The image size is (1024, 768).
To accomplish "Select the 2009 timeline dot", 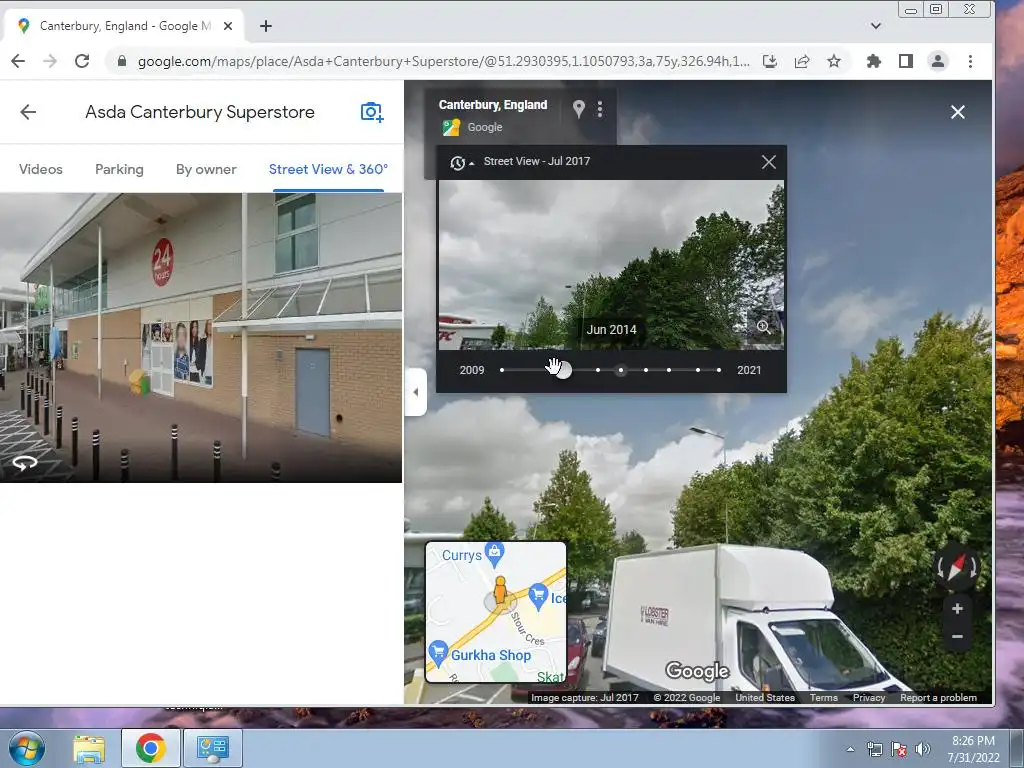I will [502, 370].
